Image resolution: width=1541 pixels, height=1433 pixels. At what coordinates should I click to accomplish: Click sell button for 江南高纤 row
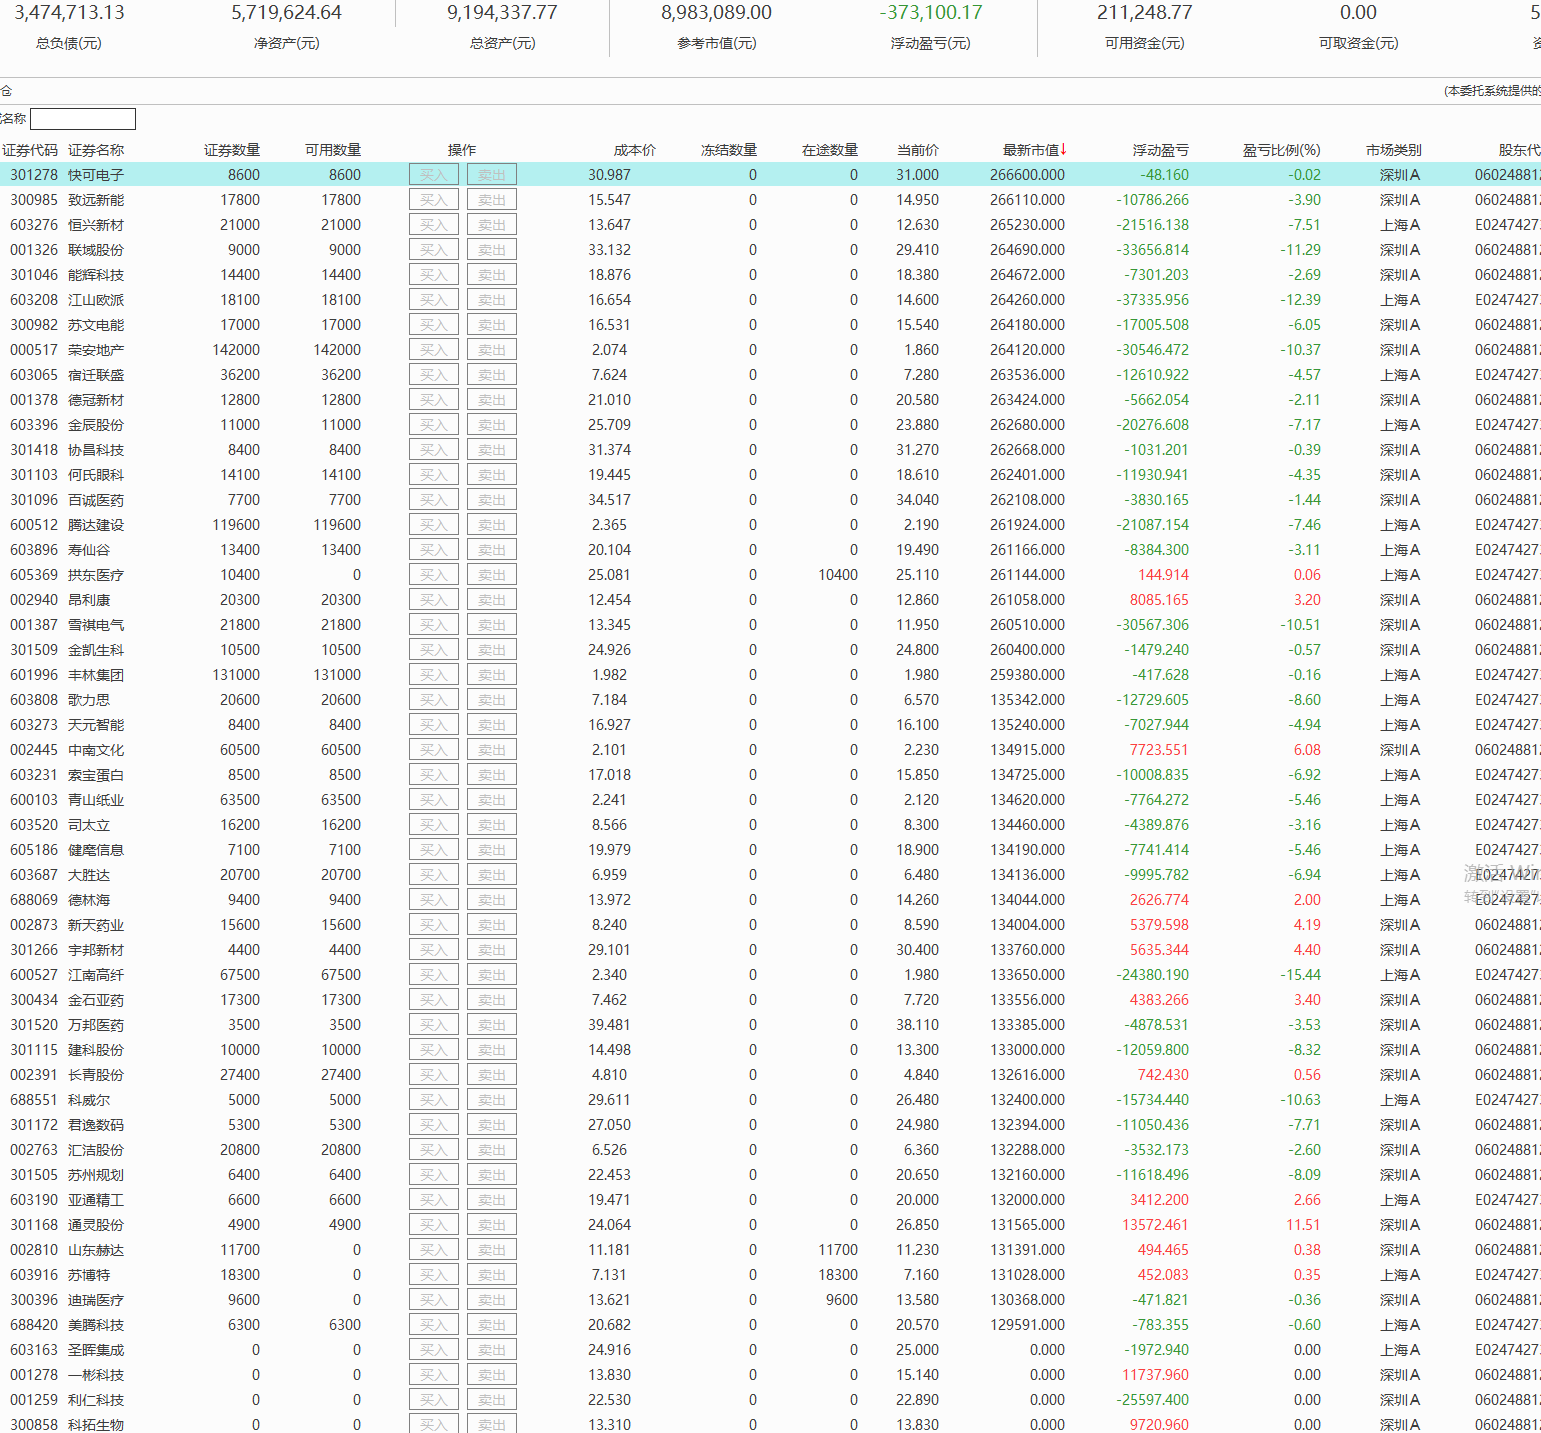492,975
